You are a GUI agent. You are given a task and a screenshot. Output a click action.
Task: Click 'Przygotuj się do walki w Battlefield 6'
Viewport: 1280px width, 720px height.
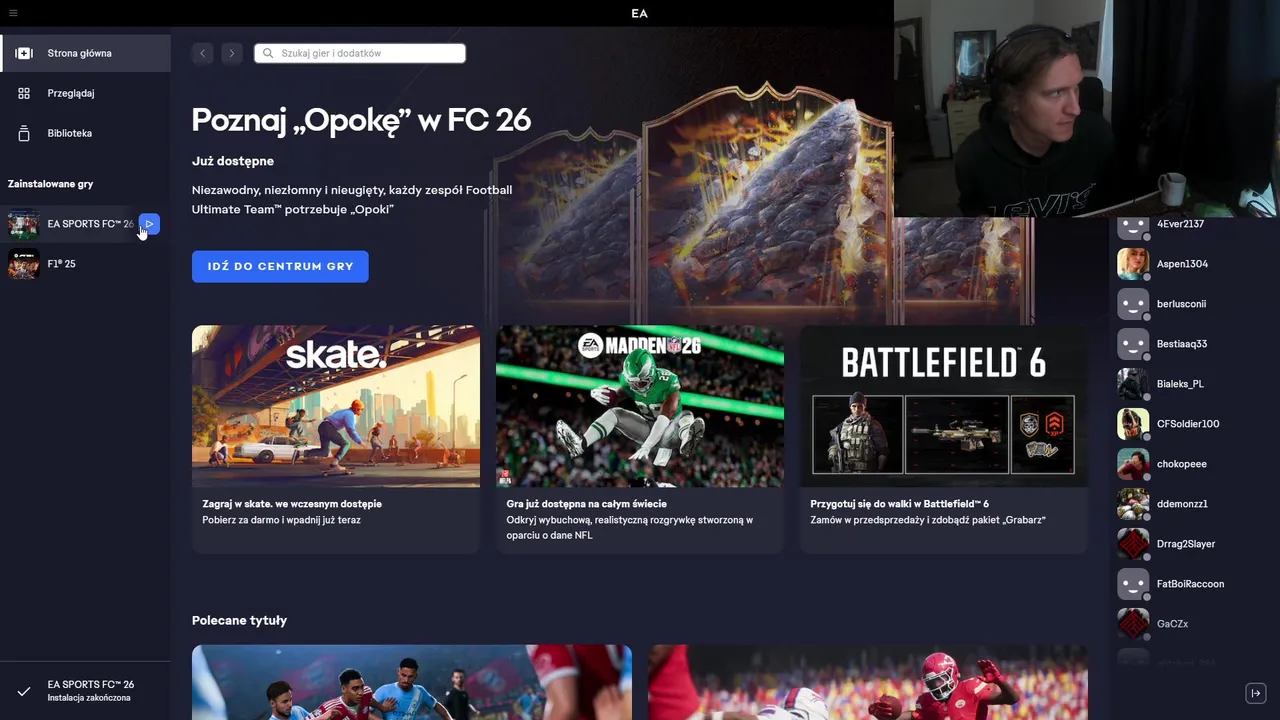[899, 504]
